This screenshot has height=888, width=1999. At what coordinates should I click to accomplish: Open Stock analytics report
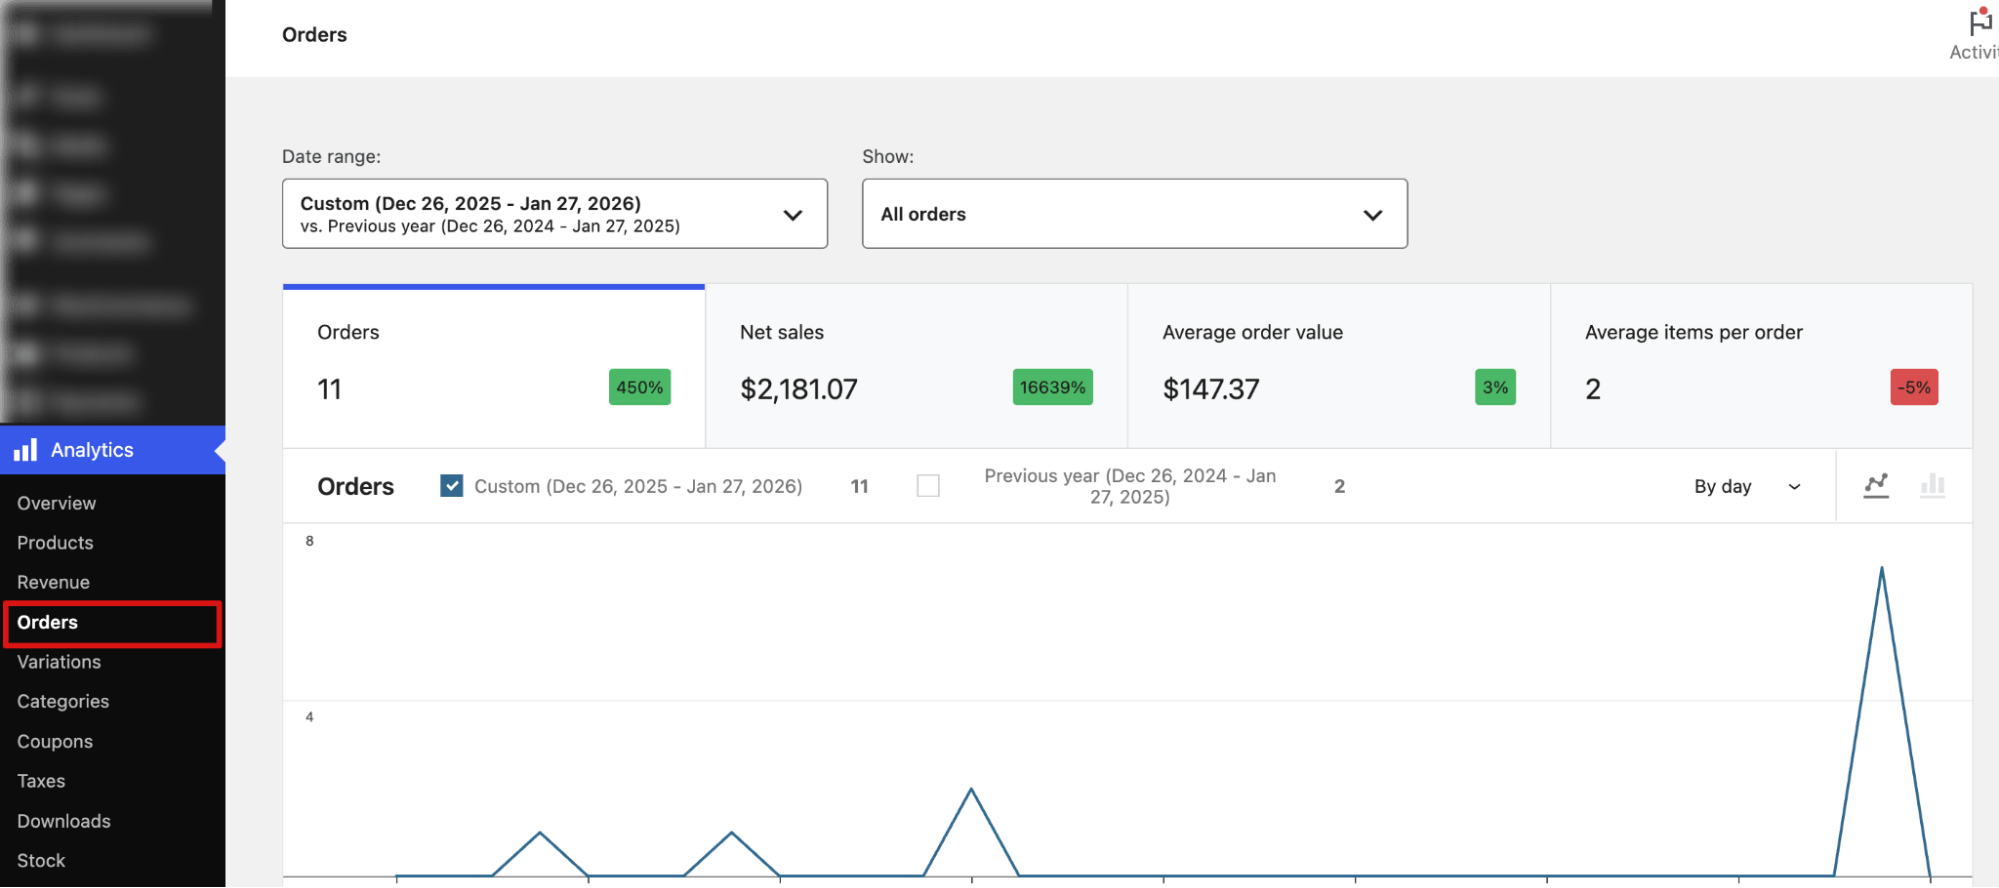pyautogui.click(x=41, y=861)
